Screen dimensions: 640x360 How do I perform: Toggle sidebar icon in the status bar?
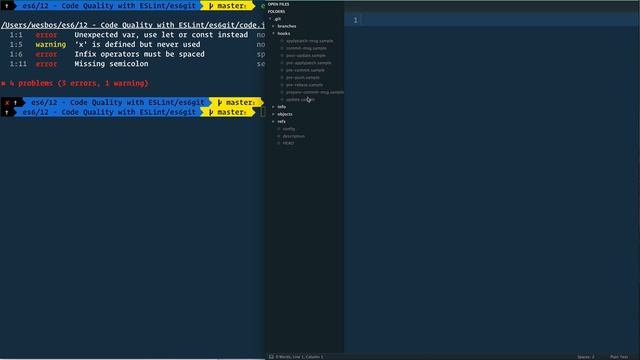click(x=271, y=357)
